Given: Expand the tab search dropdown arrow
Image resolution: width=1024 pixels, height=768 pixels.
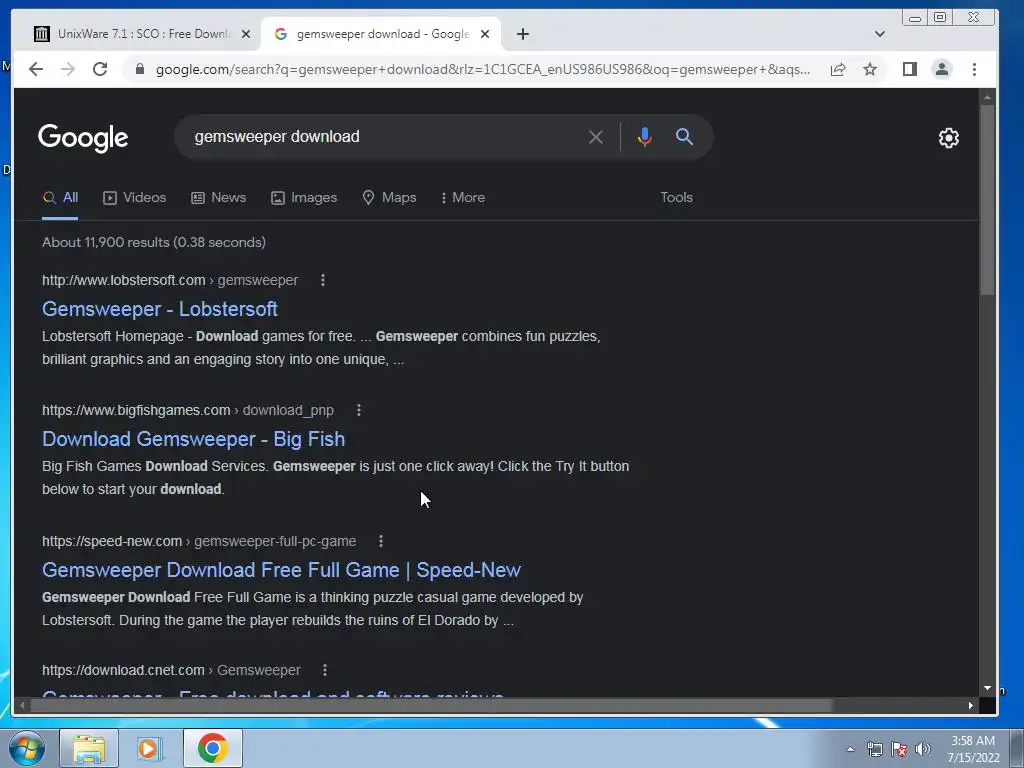Looking at the screenshot, I should pyautogui.click(x=880, y=34).
